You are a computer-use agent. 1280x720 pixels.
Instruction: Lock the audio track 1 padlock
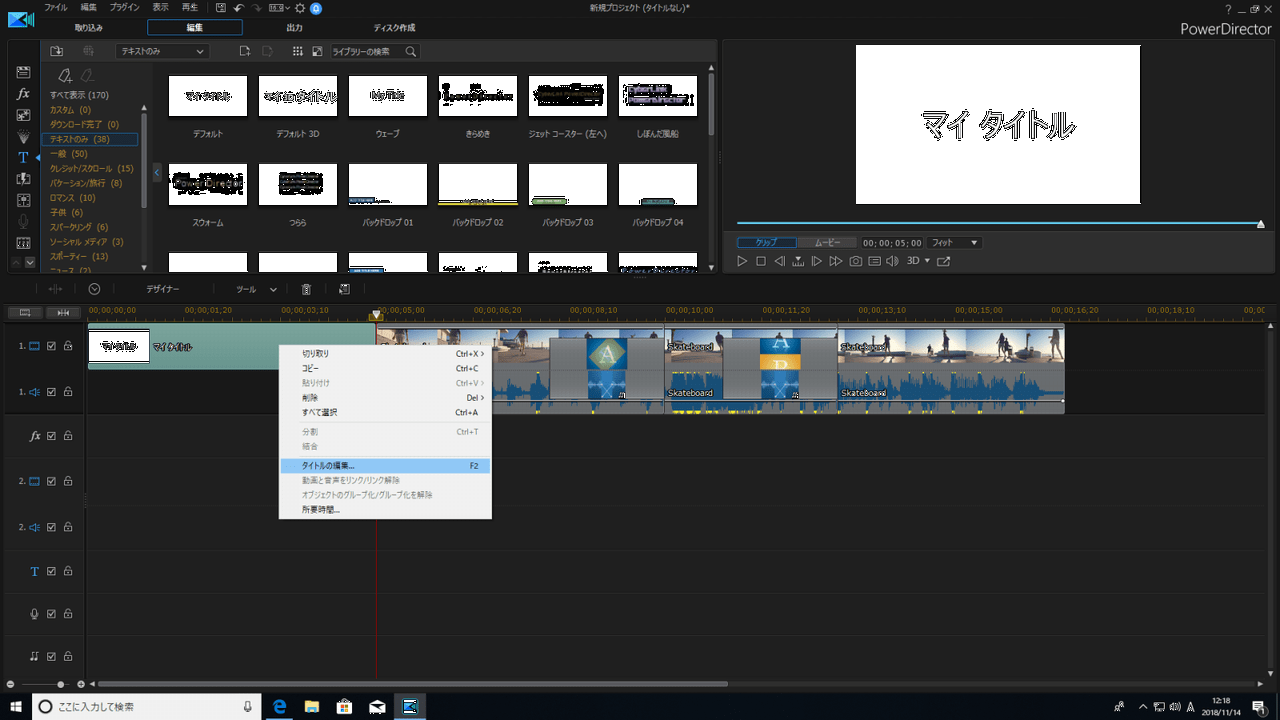(x=68, y=392)
